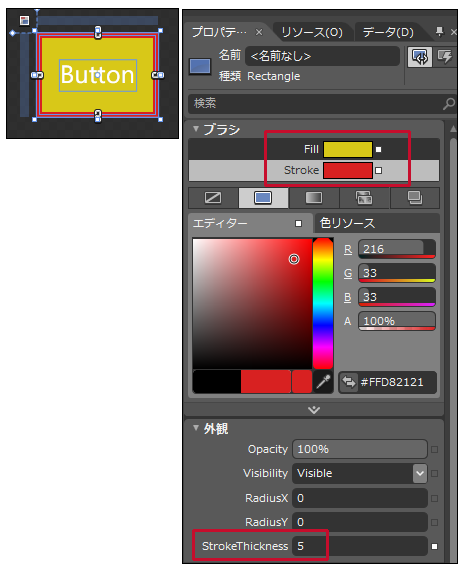This screenshot has width=464, height=579.
Task: Click the Stroke advanced options marker
Action: 378,171
